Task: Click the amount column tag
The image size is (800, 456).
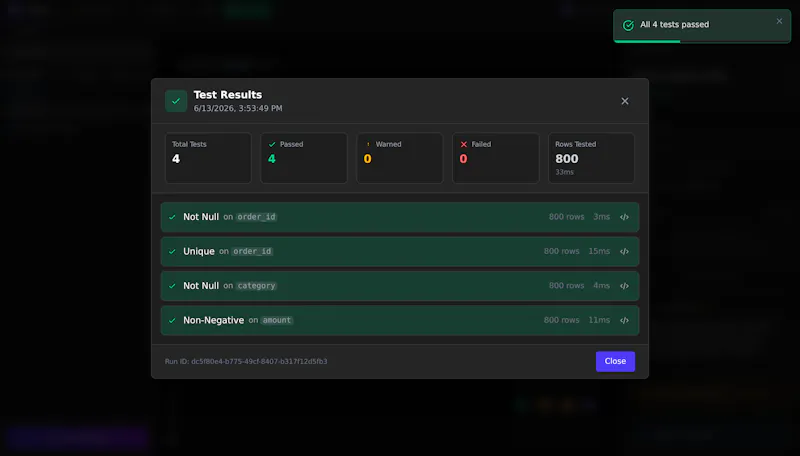Action: 277,320
